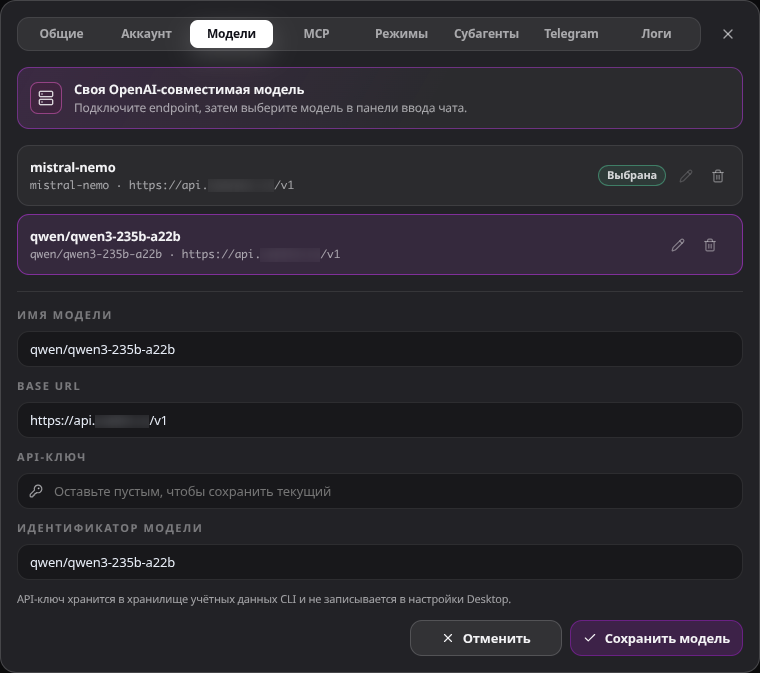760x673 pixels.
Task: Delete the qwen/qwen3-235b-a22b model
Action: coord(710,245)
